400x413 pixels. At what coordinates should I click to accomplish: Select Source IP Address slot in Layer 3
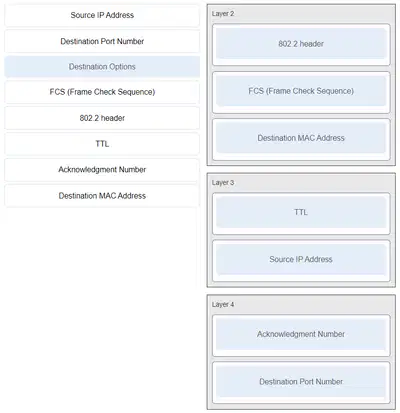pos(301,260)
